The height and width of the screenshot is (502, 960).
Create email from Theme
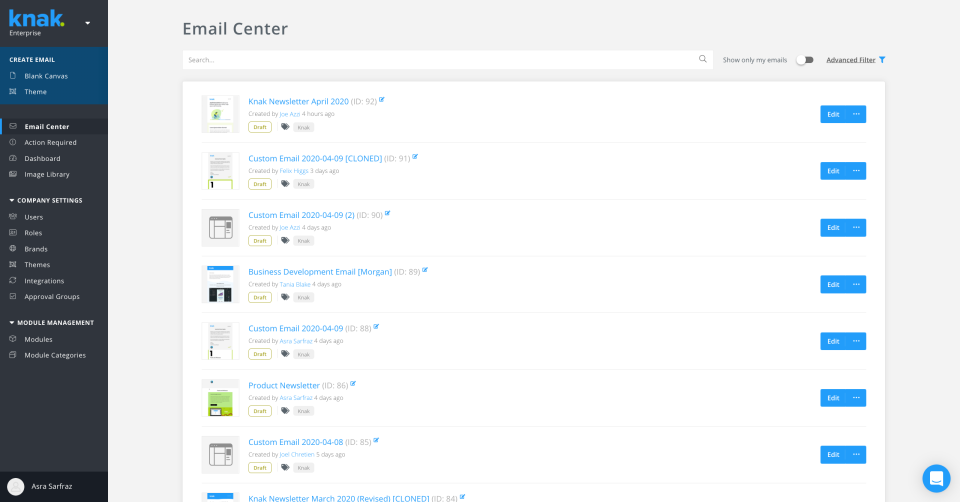pyautogui.click(x=36, y=92)
